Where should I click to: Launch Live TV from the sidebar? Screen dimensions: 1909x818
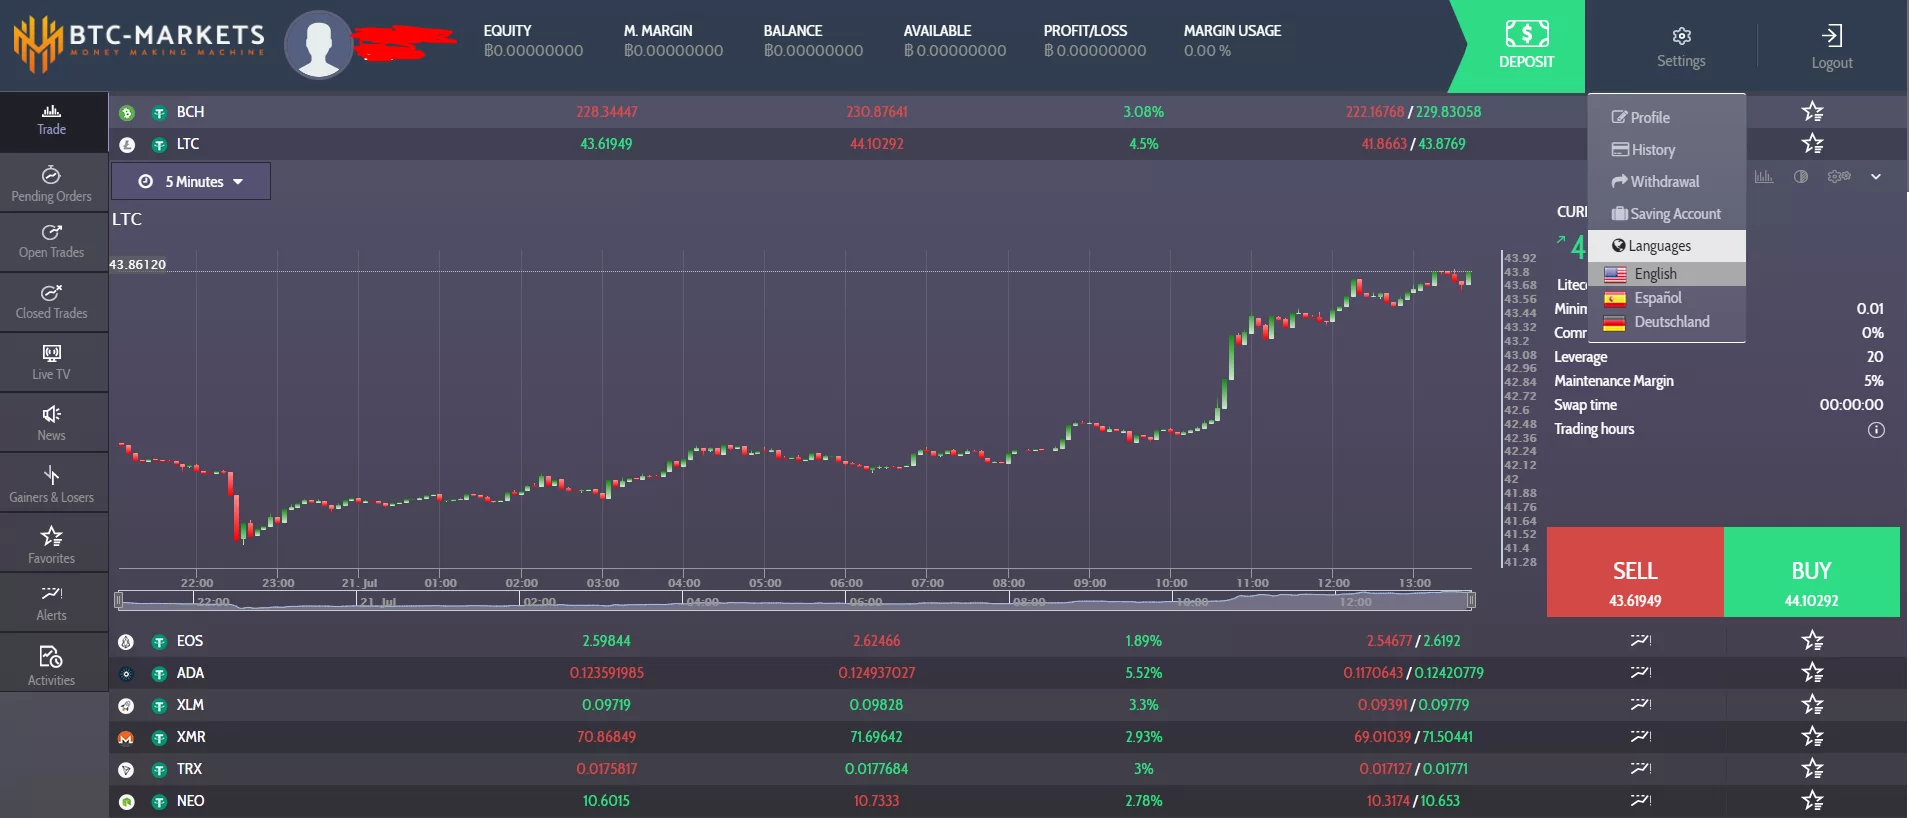tap(52, 362)
